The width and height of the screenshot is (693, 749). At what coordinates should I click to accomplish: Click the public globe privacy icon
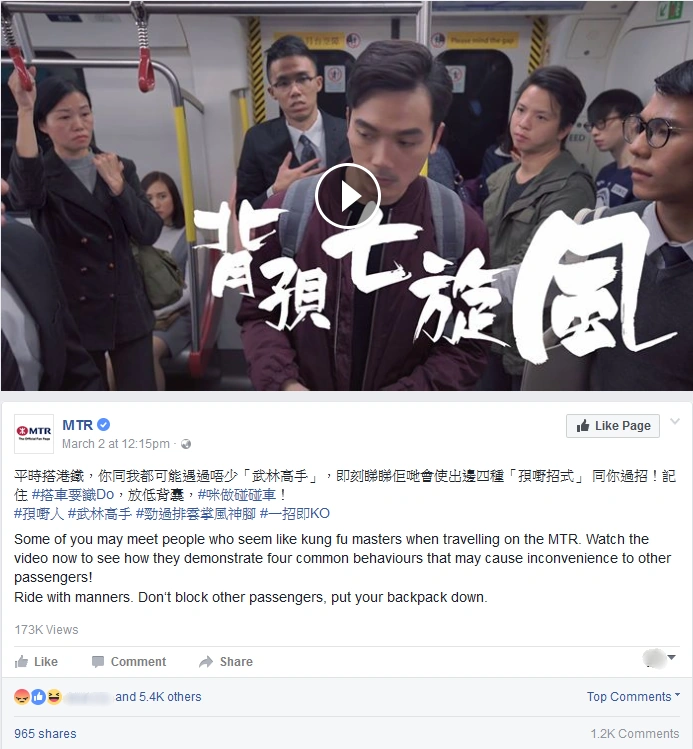pyautogui.click(x=186, y=444)
